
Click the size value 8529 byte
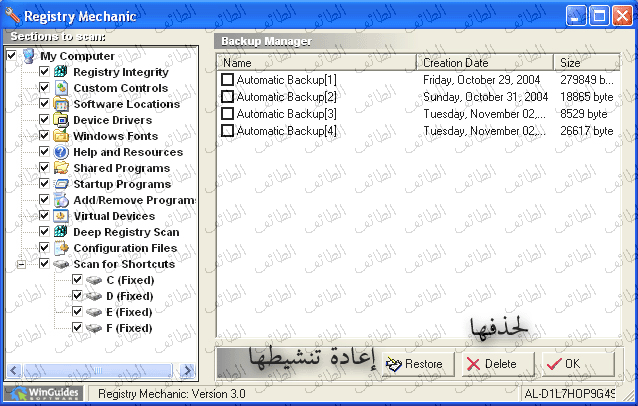pos(583,114)
